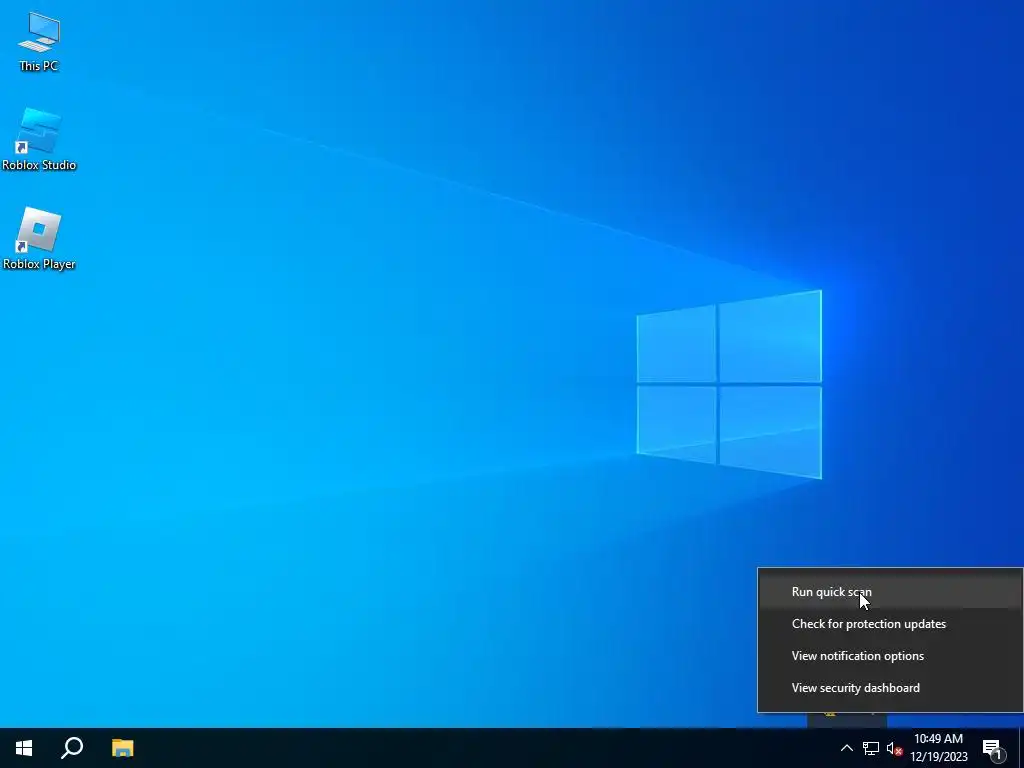Select the Roblox Studio desktop shortcut
1024x768 pixels.
tap(39, 139)
